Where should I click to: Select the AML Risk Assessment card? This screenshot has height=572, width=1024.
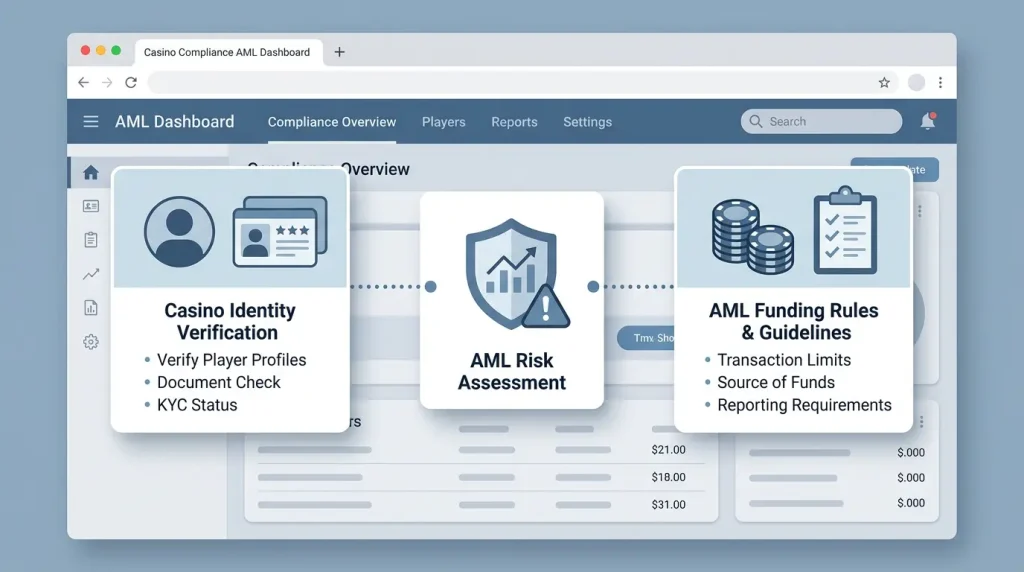pos(511,300)
